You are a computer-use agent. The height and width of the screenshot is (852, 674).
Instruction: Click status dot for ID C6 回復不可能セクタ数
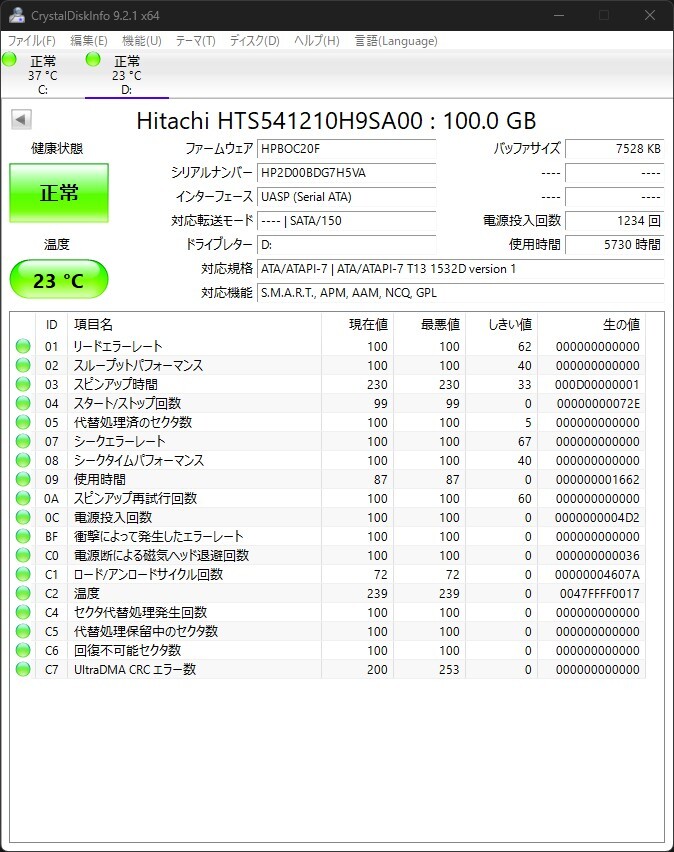coord(23,650)
